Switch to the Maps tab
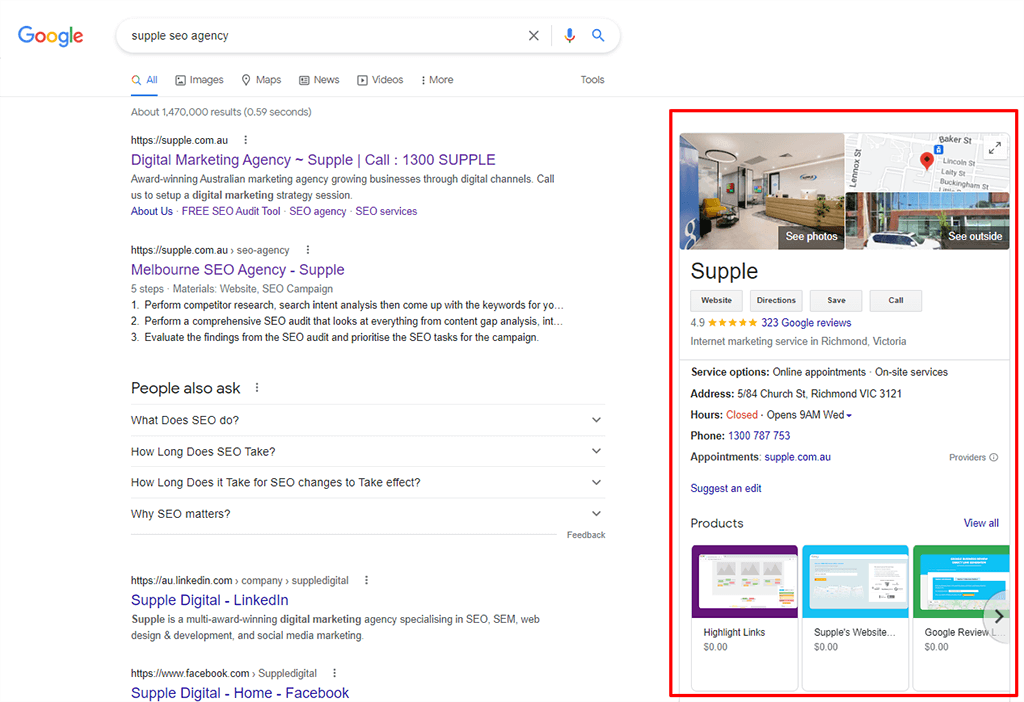Image resolution: width=1024 pixels, height=702 pixels. pyautogui.click(x=261, y=80)
